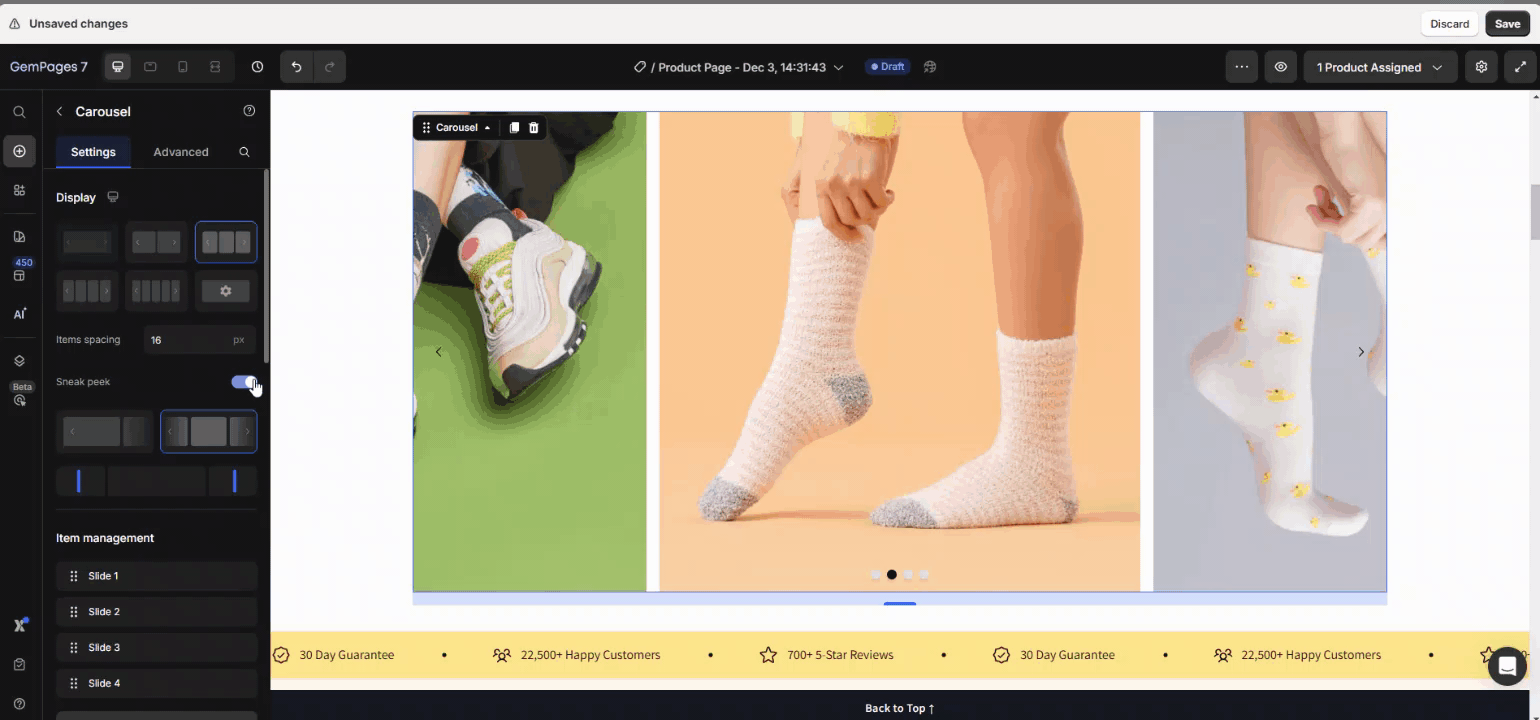Click the Back to Top link
Screen dimensions: 1540x720
(x=899, y=707)
